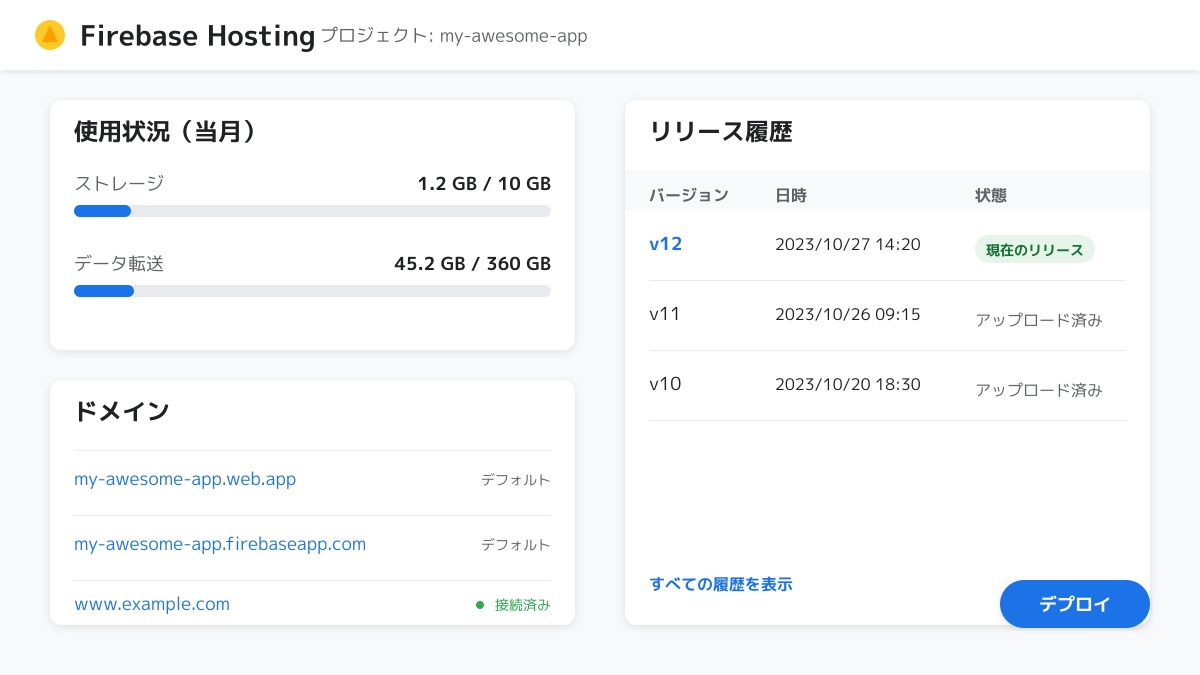Click the 日時 column header
The image size is (1200, 675).
pos(791,195)
